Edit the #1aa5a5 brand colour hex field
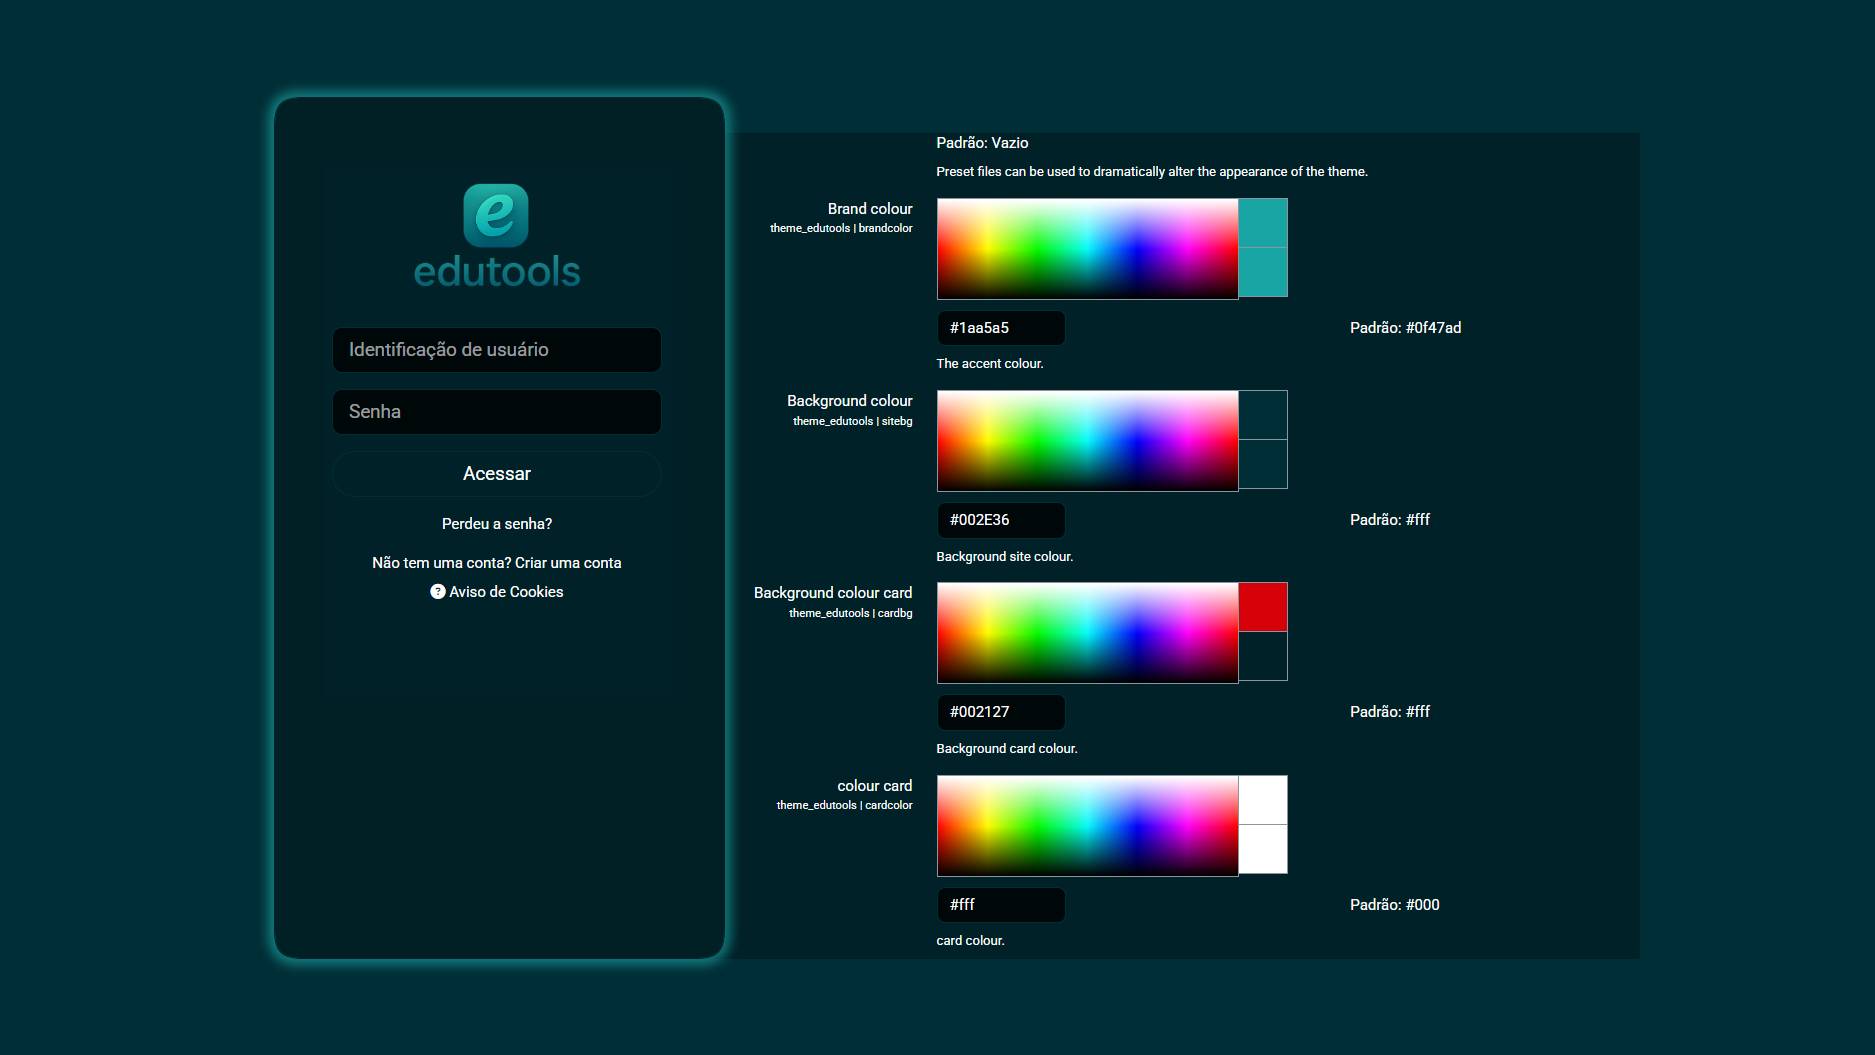The image size is (1875, 1055). point(1000,328)
